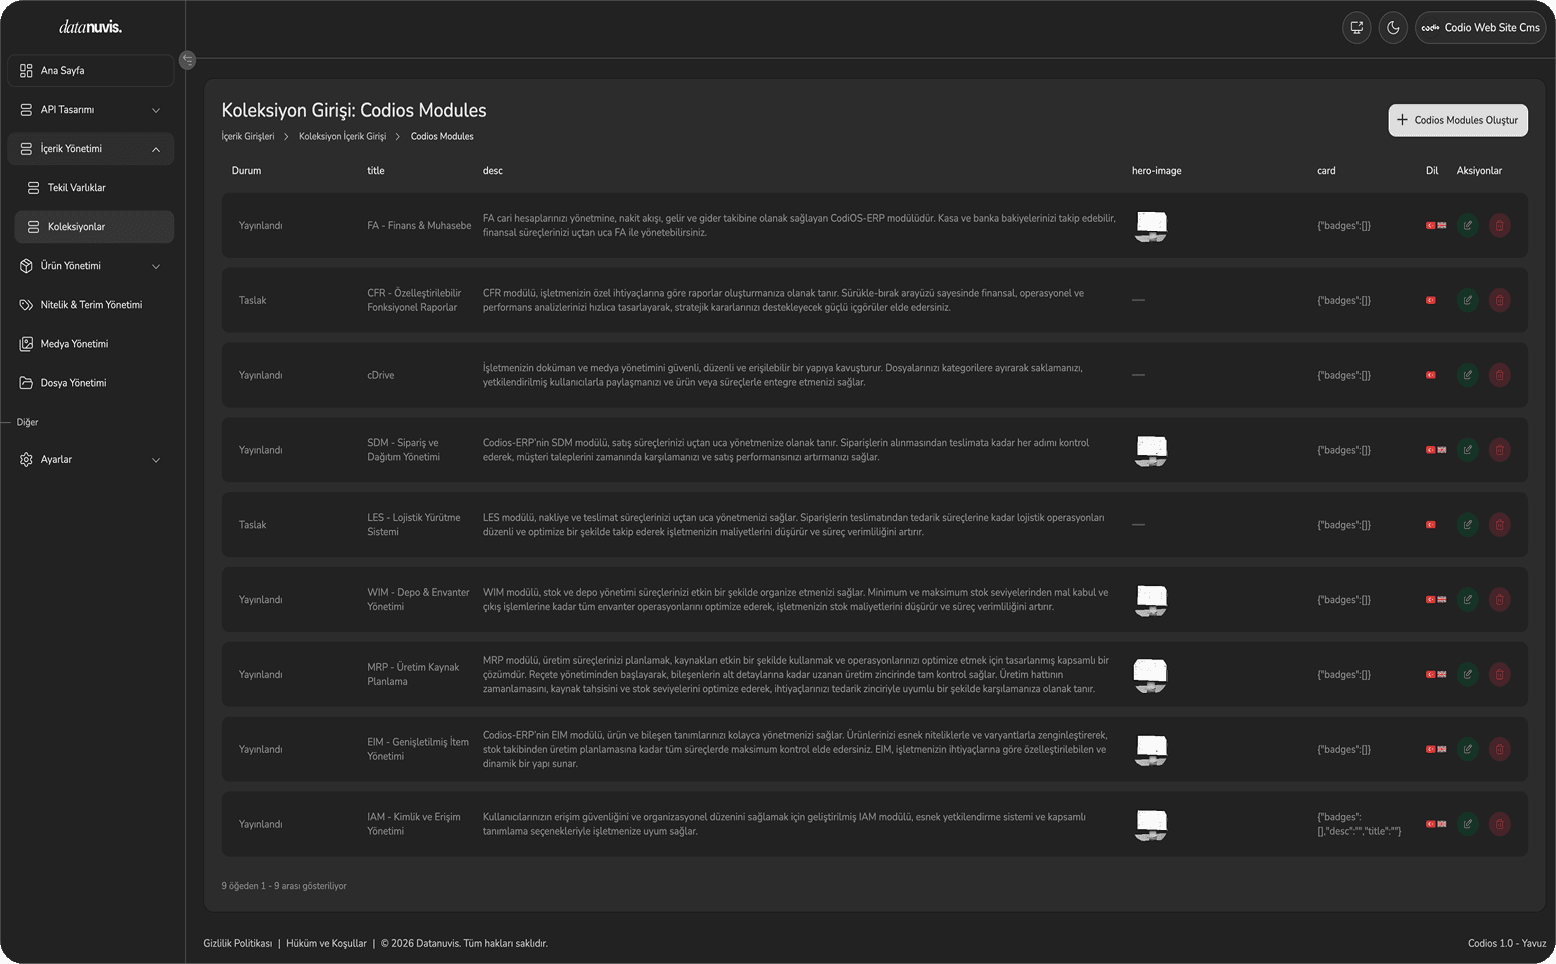
Task: Open the screen/monitor icon in top bar
Action: 1357,28
